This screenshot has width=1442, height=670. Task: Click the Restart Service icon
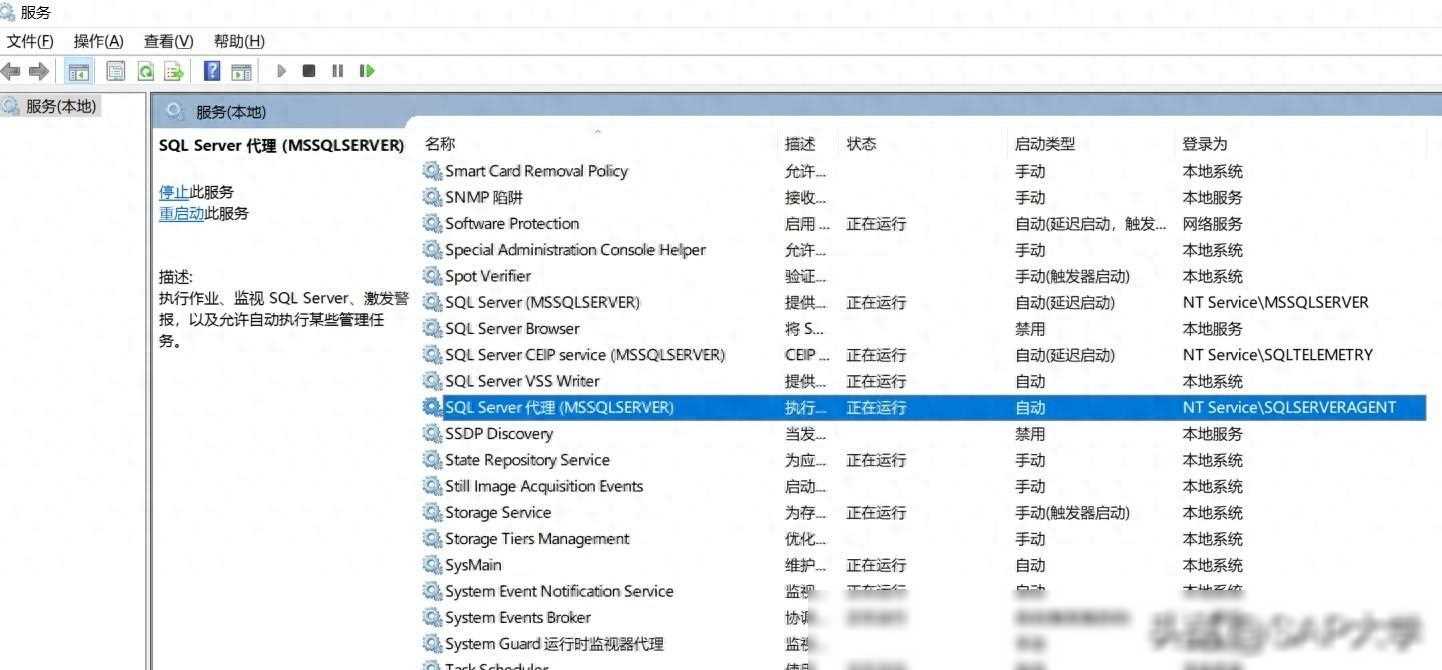[367, 71]
